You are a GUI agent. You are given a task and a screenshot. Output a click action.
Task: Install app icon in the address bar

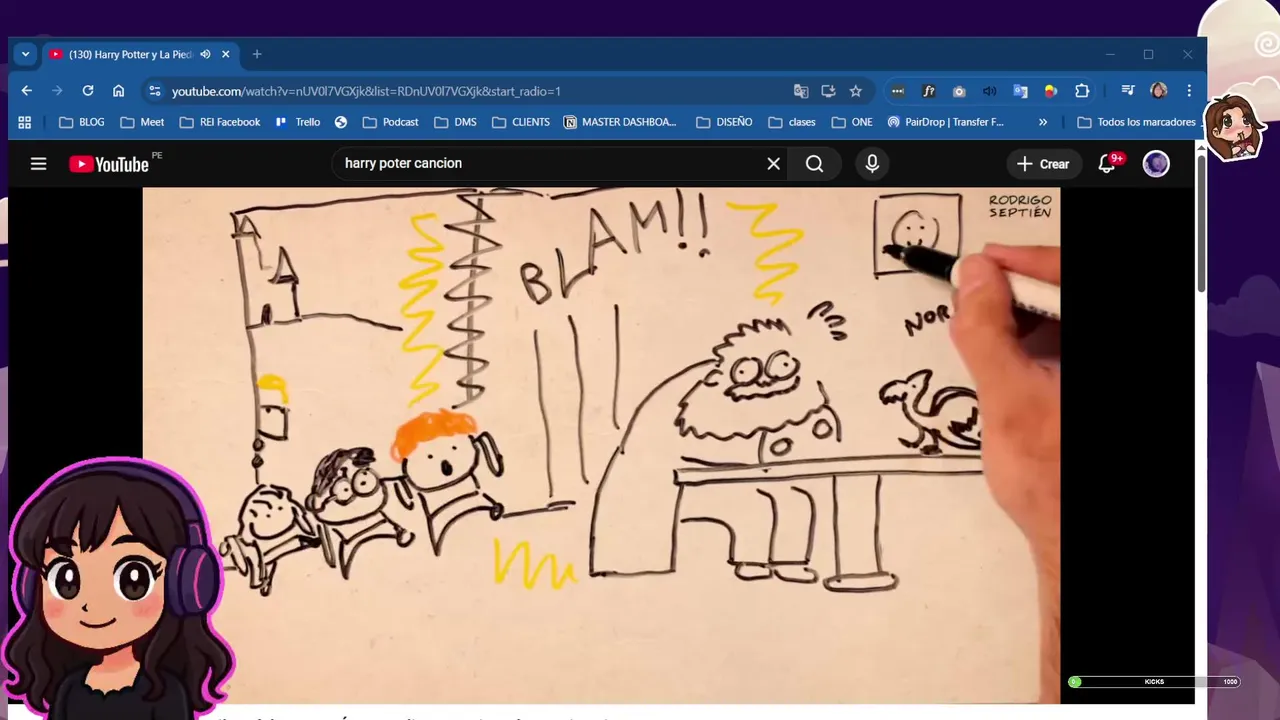click(828, 91)
